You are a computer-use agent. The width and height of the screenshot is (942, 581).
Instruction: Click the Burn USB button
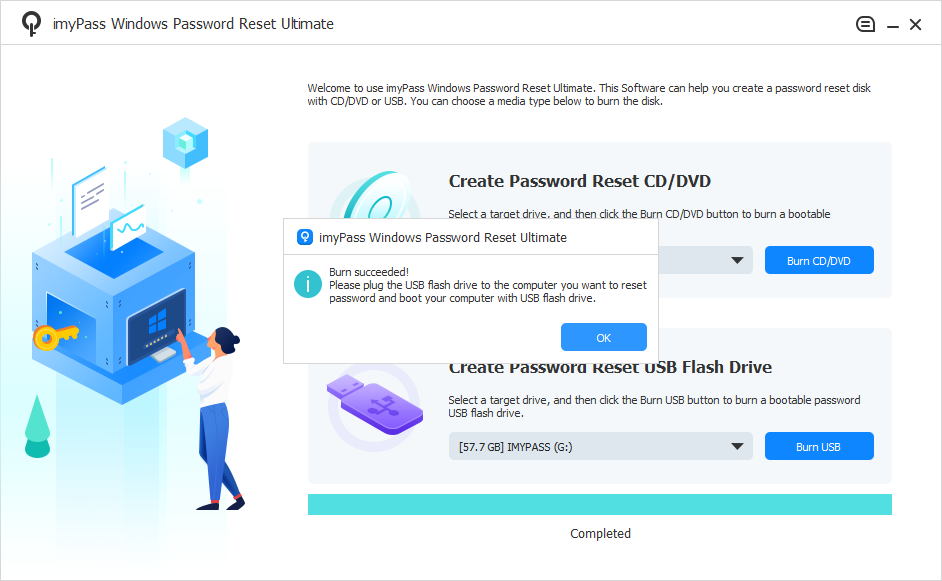tap(819, 446)
